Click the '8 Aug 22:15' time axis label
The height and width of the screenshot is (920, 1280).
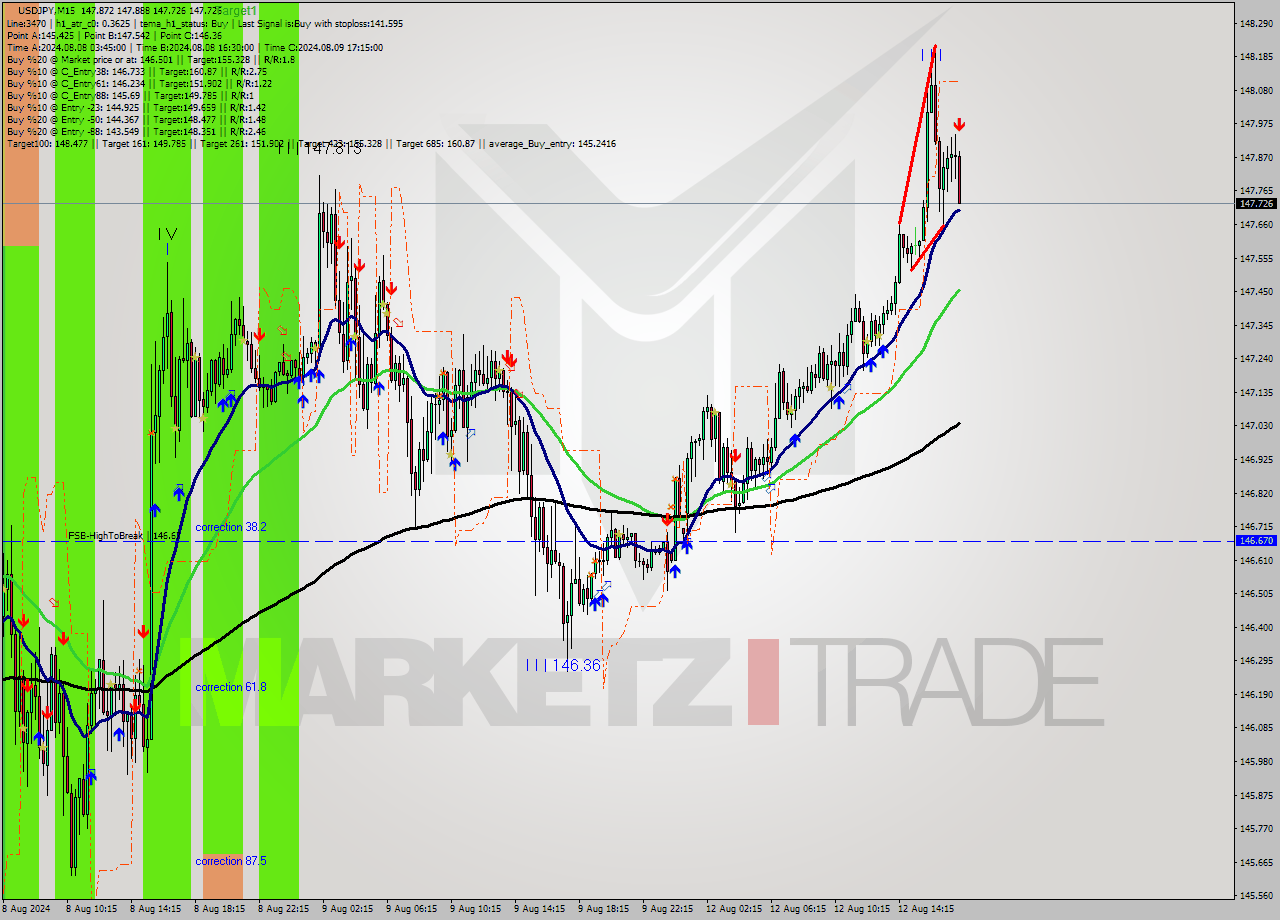[283, 909]
